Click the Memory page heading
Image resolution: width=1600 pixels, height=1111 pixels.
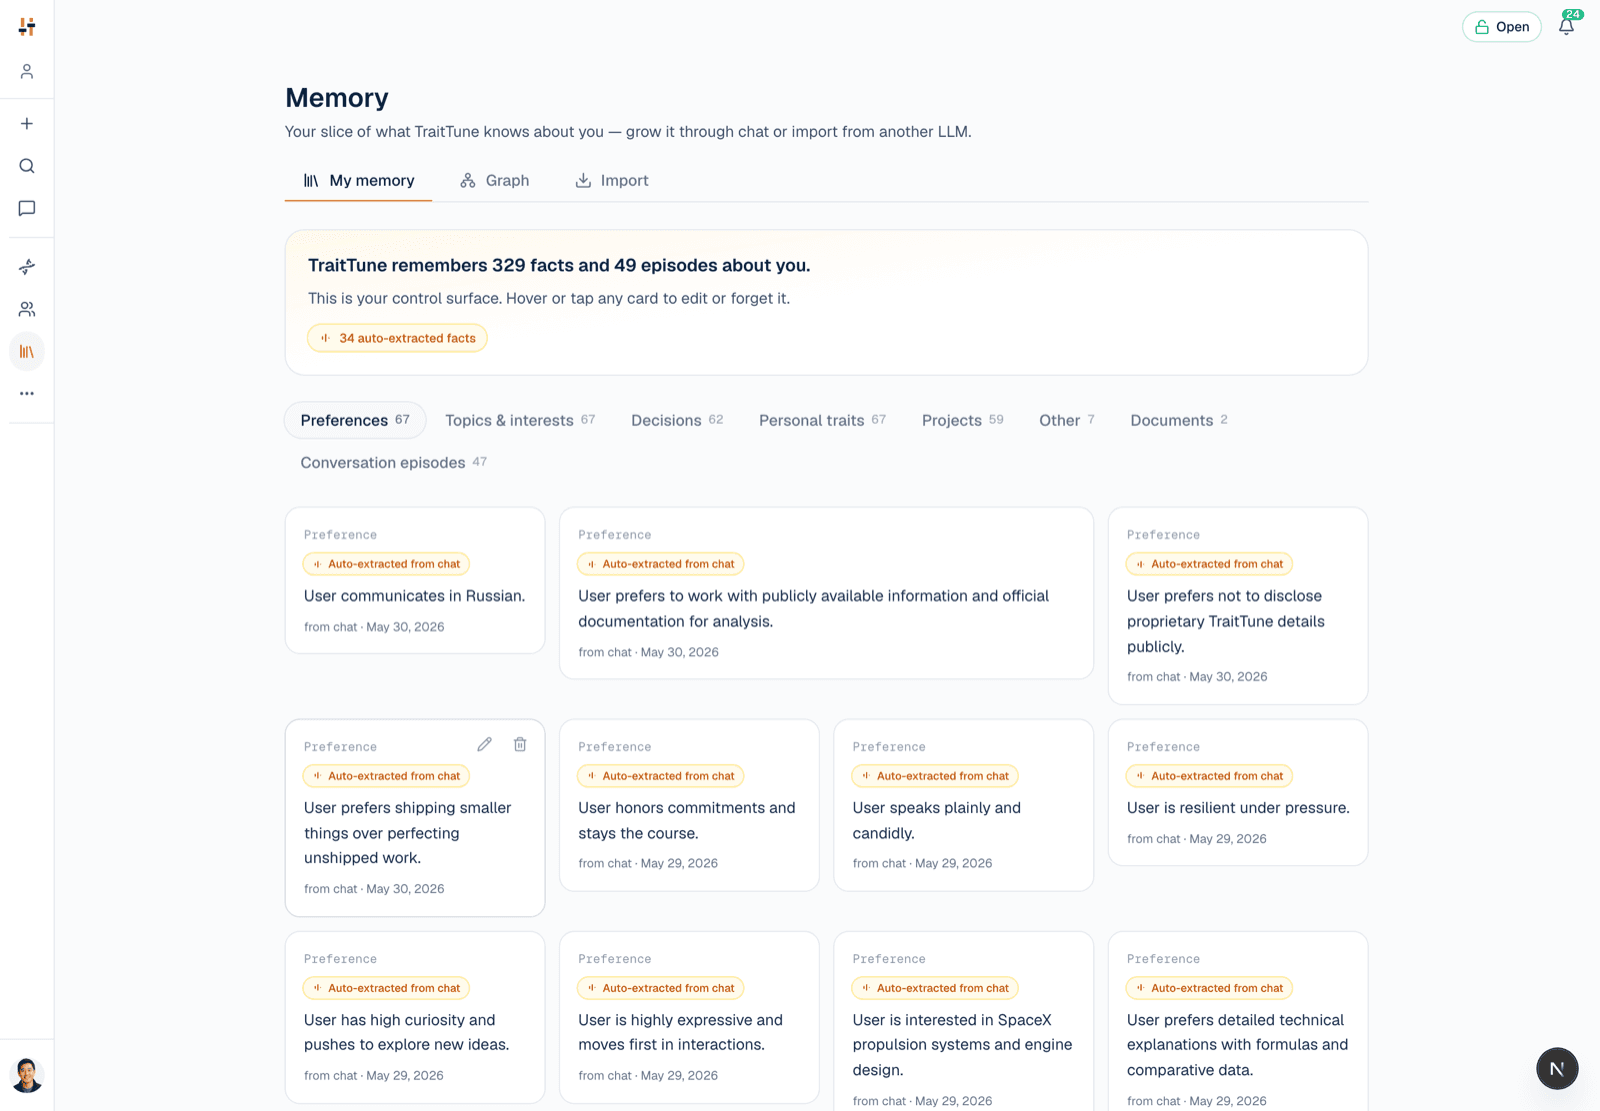point(337,98)
